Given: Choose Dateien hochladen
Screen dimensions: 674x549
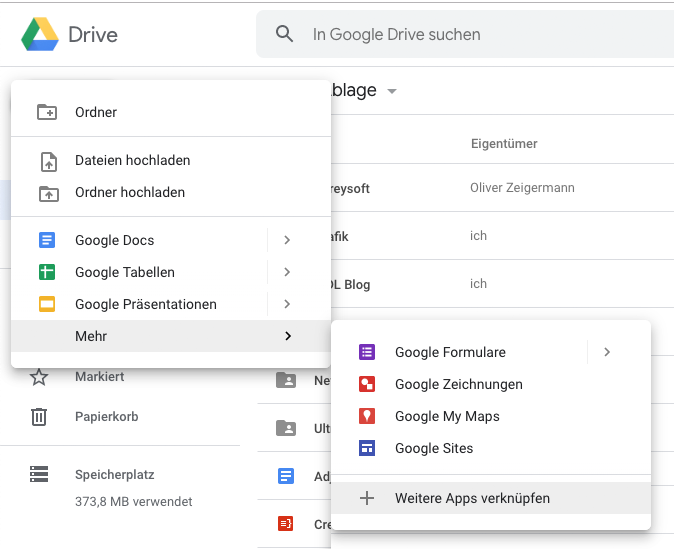Looking at the screenshot, I should [x=171, y=160].
